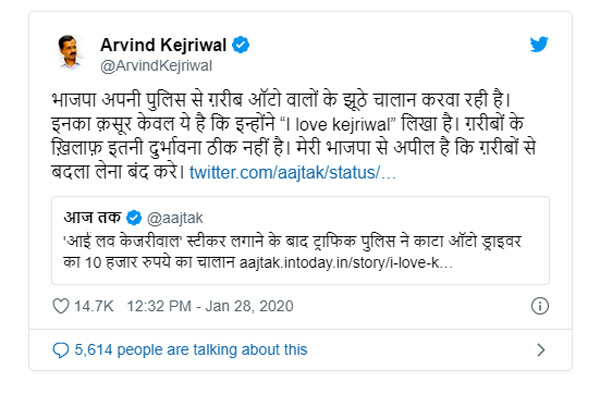Open the aajtak.intoday.in story link
Image resolution: width=600 pixels, height=394 pixels.
coord(346,263)
